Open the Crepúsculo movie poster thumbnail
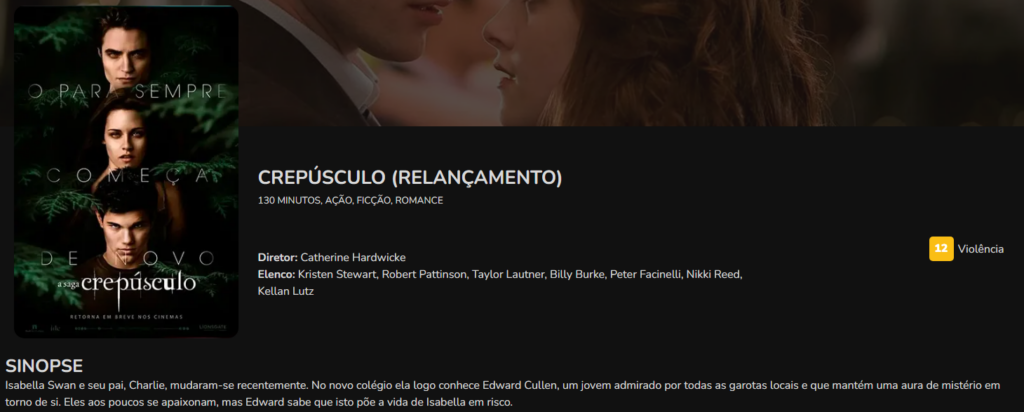The height and width of the screenshot is (412, 1024). point(126,172)
